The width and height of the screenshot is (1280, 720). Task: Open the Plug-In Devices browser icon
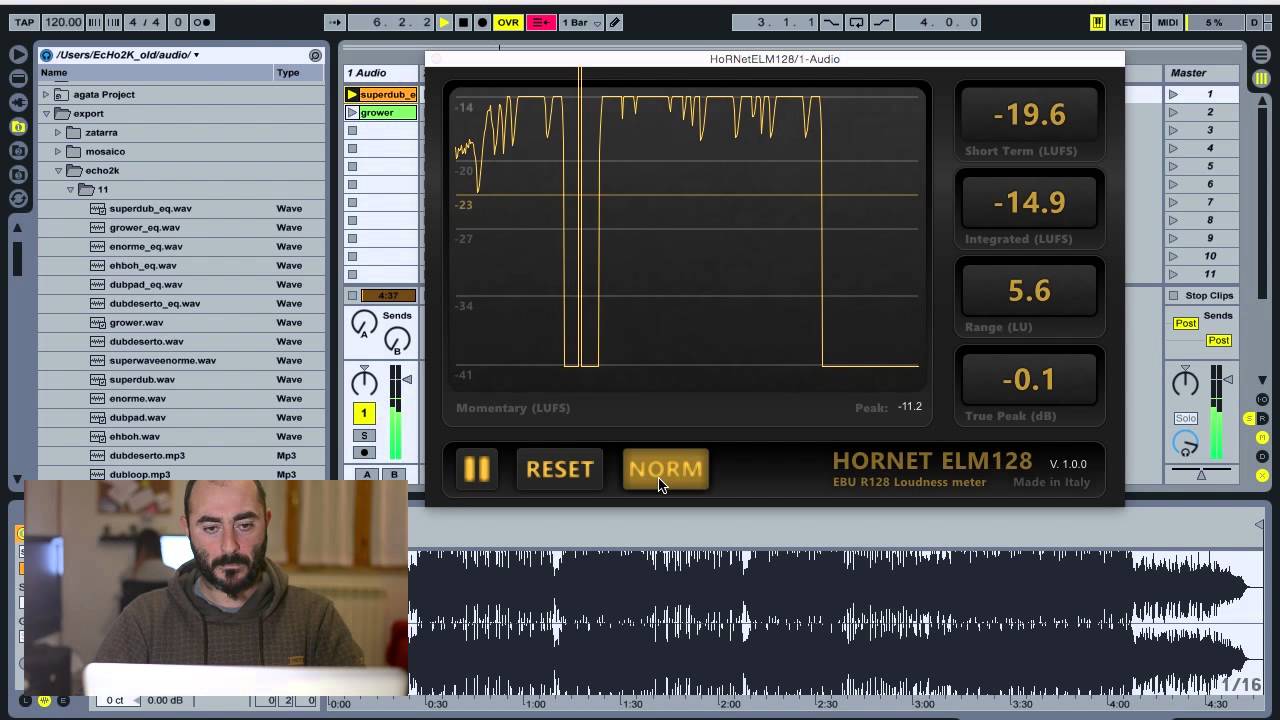pos(18,102)
